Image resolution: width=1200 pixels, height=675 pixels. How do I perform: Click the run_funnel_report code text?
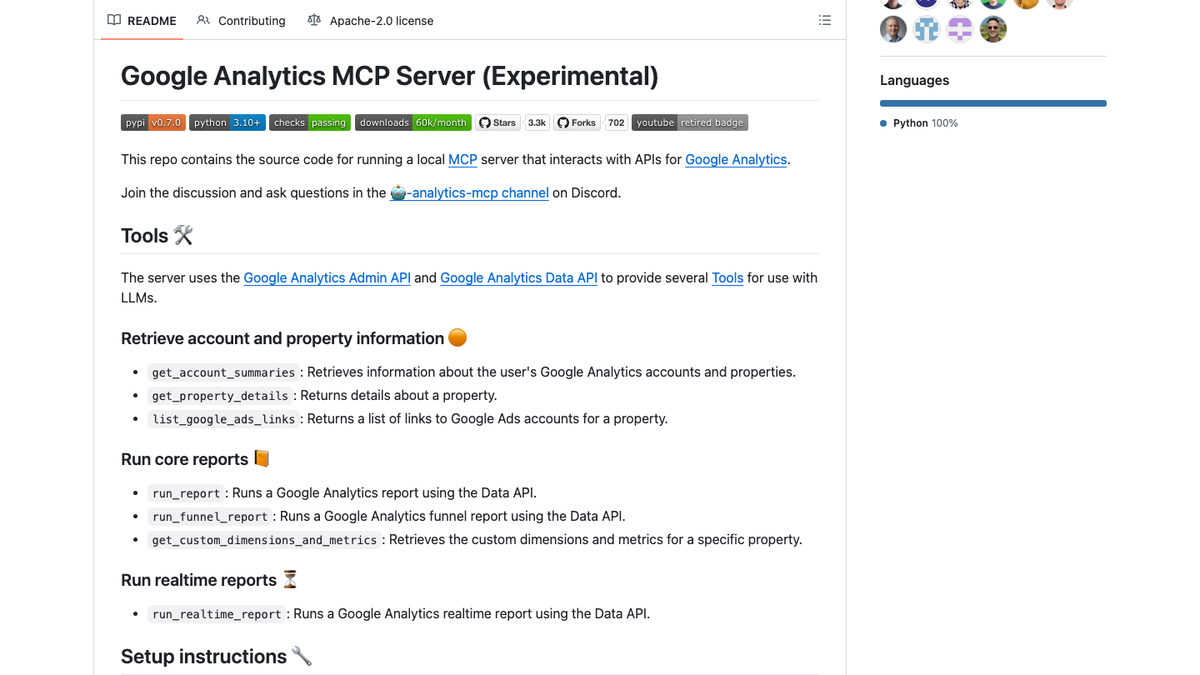click(210, 516)
